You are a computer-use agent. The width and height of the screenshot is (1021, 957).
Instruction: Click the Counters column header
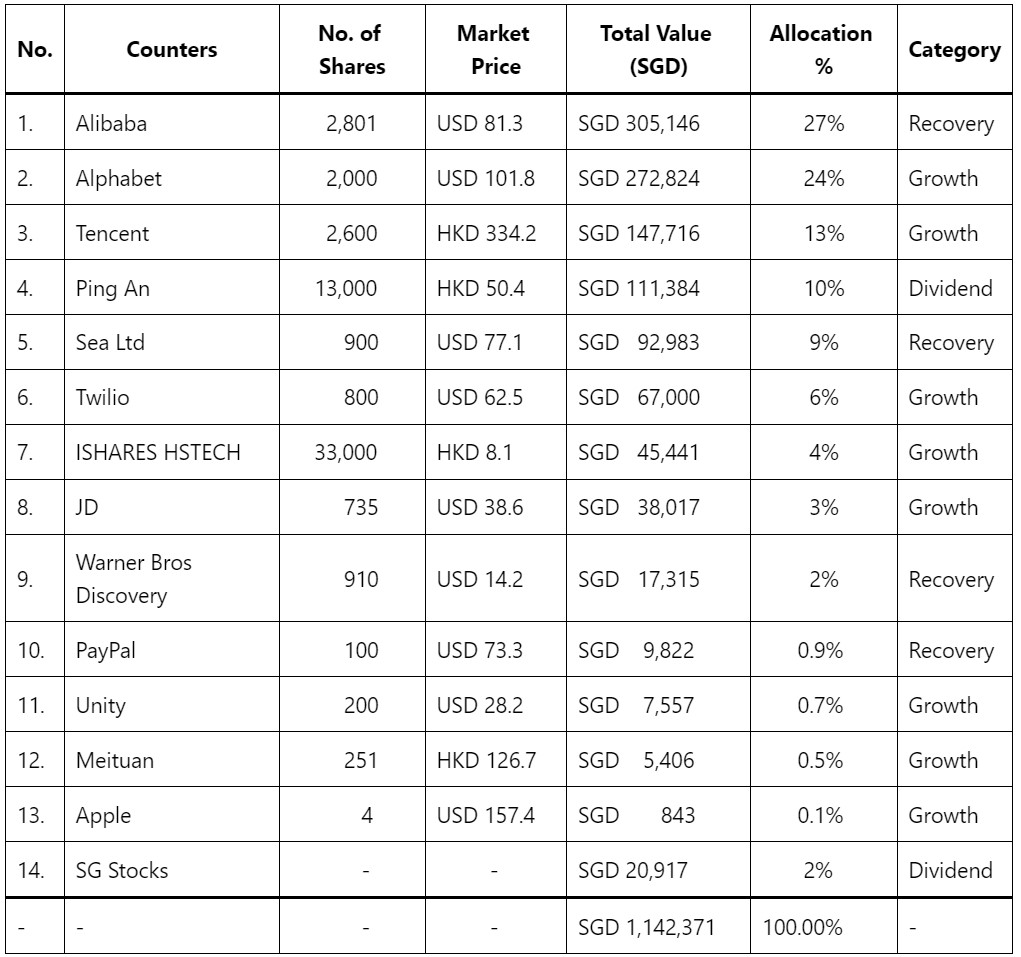[x=171, y=49]
